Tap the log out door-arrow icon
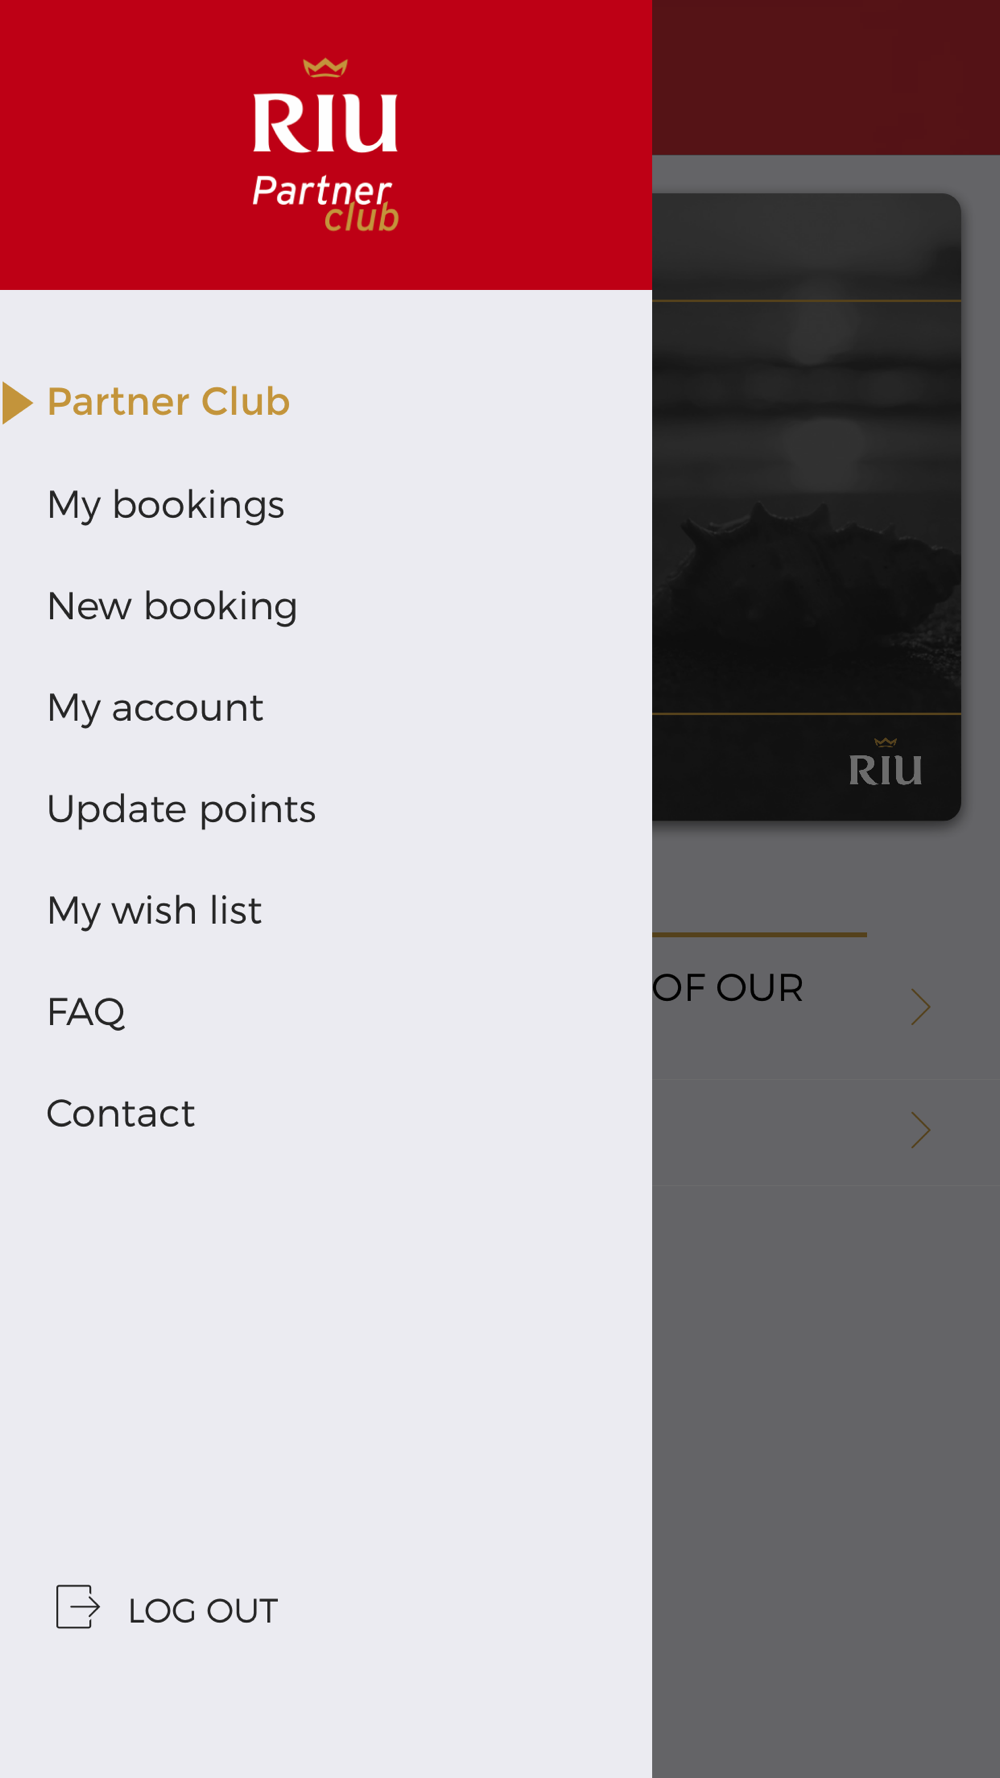Screen dimensions: 1000x1778 pyautogui.click(x=77, y=1607)
